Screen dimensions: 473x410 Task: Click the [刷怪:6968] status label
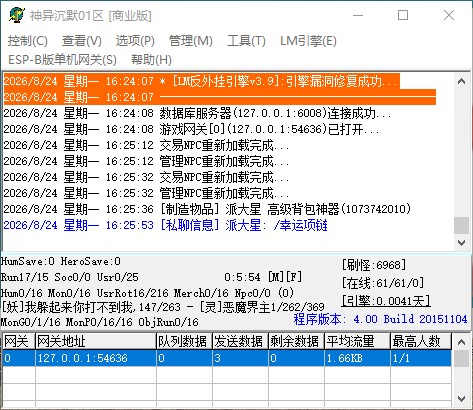(374, 265)
